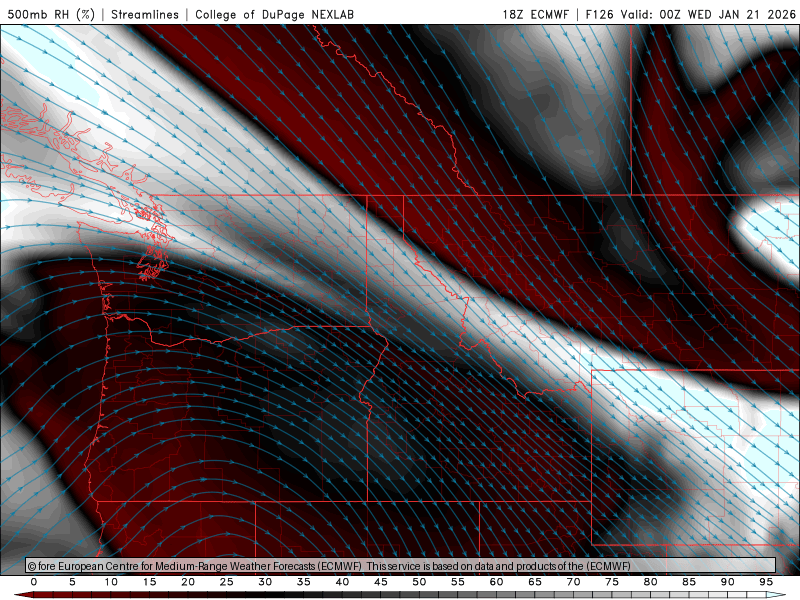This screenshot has width=800, height=600.
Task: Click the "35" colorbar scale label
Action: click(304, 582)
